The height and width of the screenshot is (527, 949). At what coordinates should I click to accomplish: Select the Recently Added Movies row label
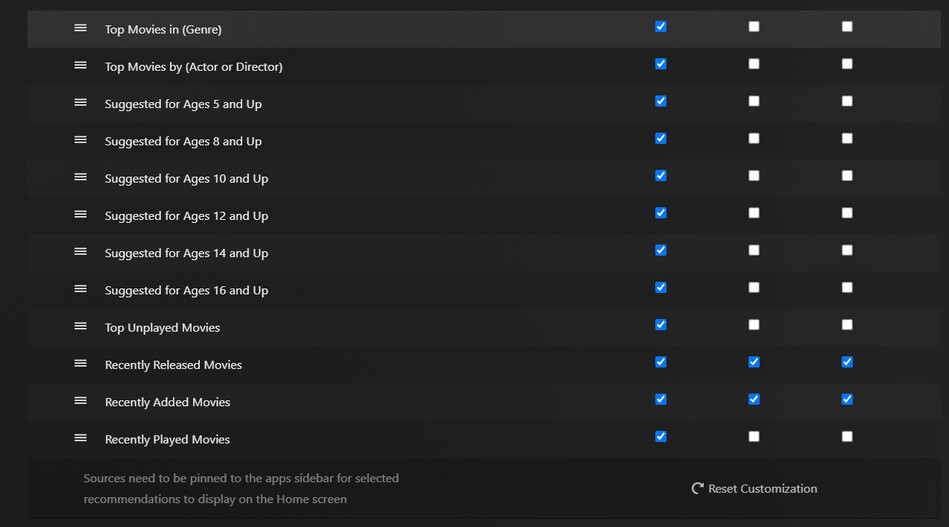[x=167, y=402]
